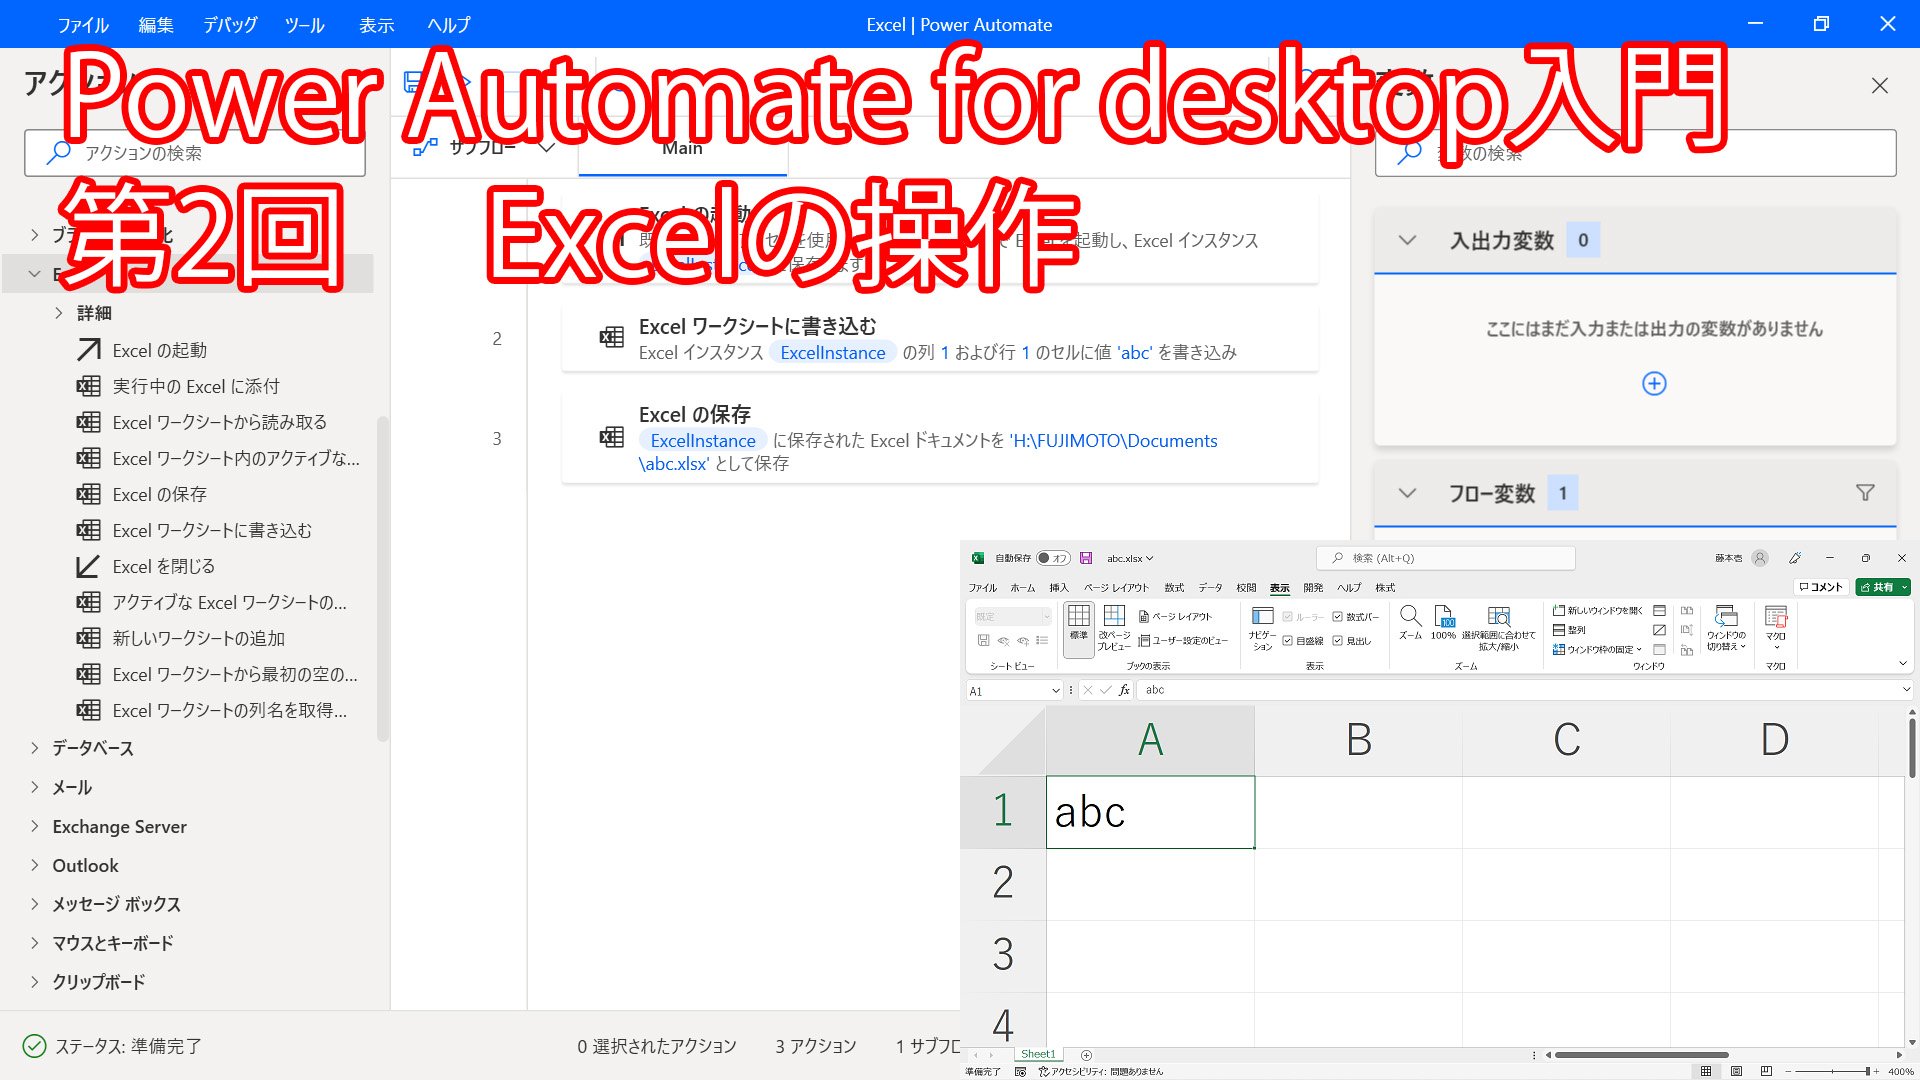Click the page layout view status bar icon
The image size is (1920, 1080).
1737,1071
